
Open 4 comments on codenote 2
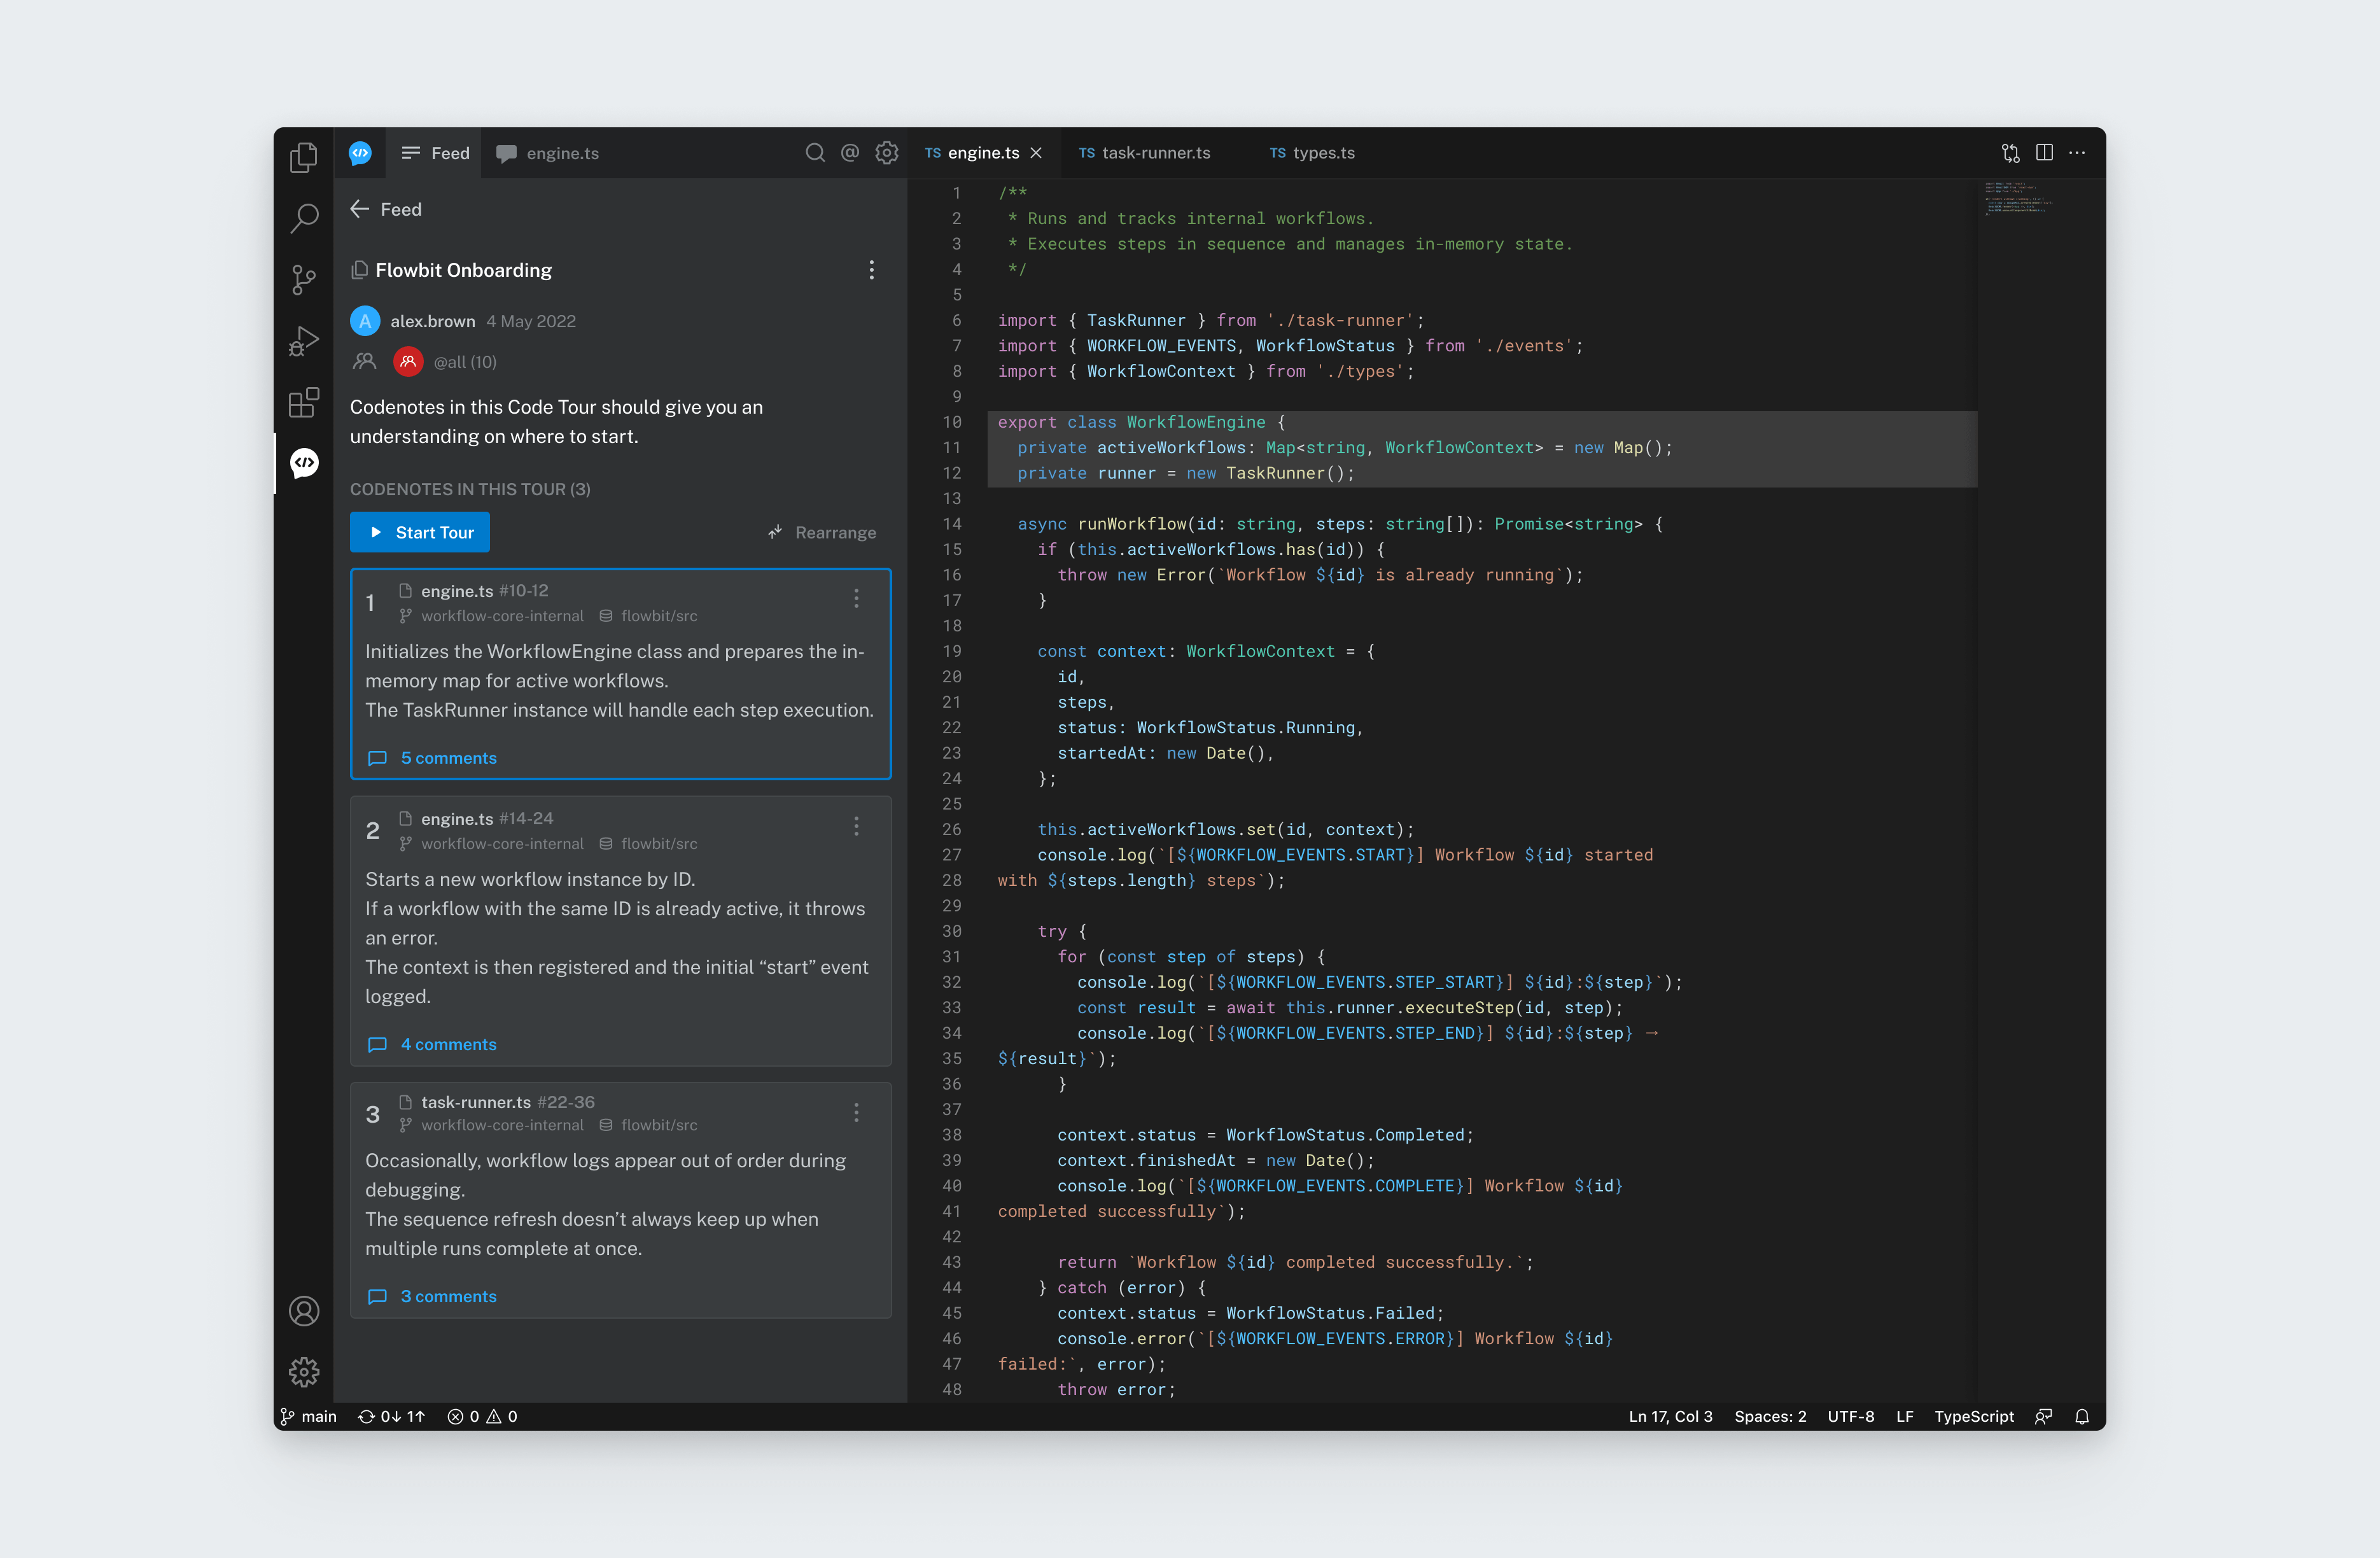432,1044
